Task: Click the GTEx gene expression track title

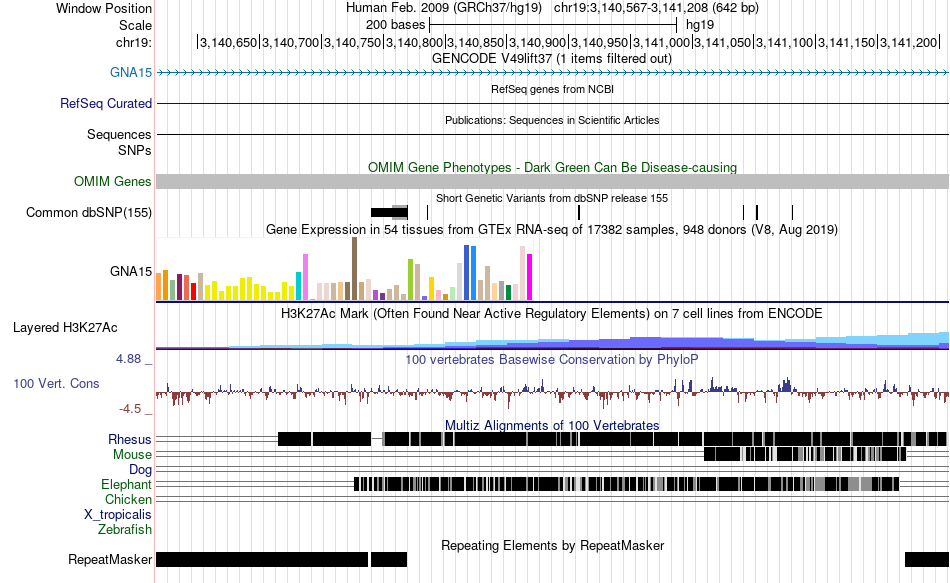Action: pos(552,230)
